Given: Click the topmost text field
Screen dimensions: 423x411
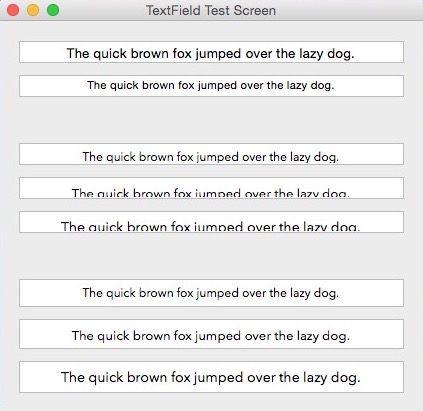Looking at the screenshot, I should (x=211, y=52).
